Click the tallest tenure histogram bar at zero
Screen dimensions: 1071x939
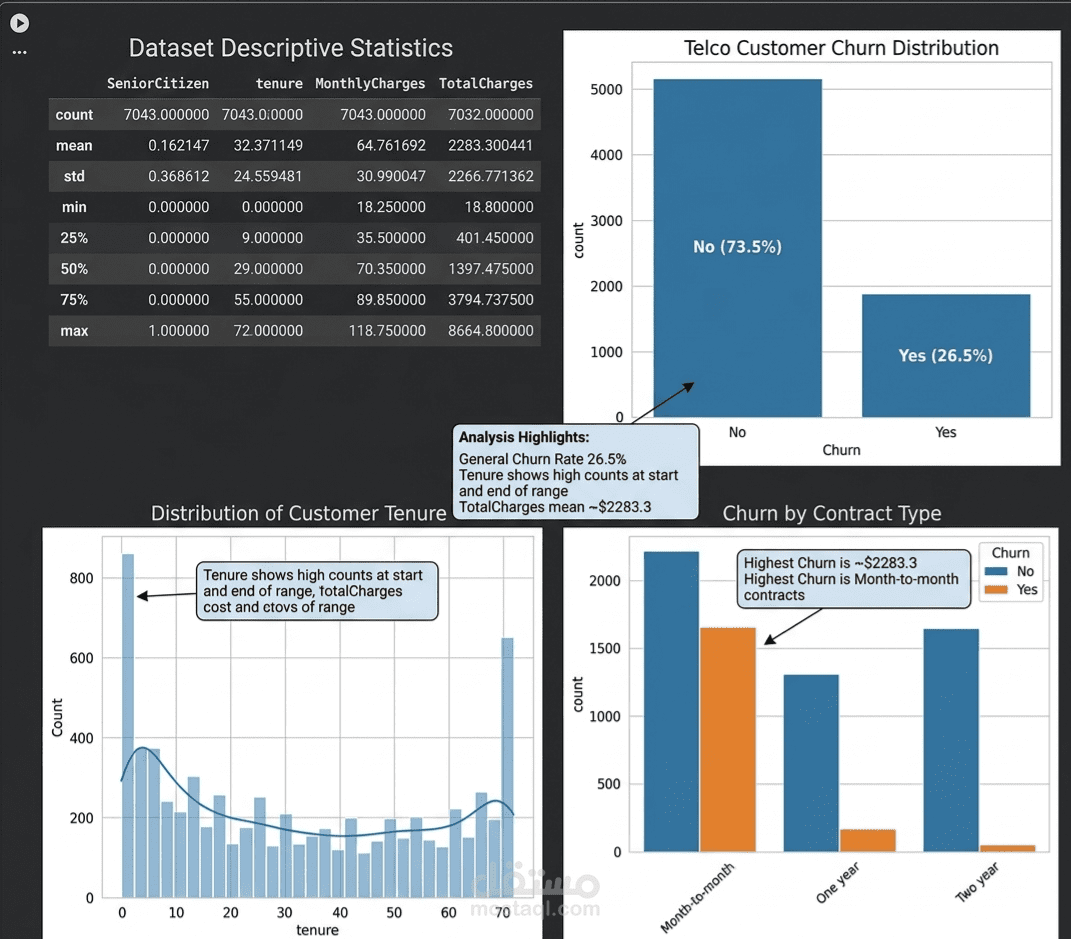point(128,725)
